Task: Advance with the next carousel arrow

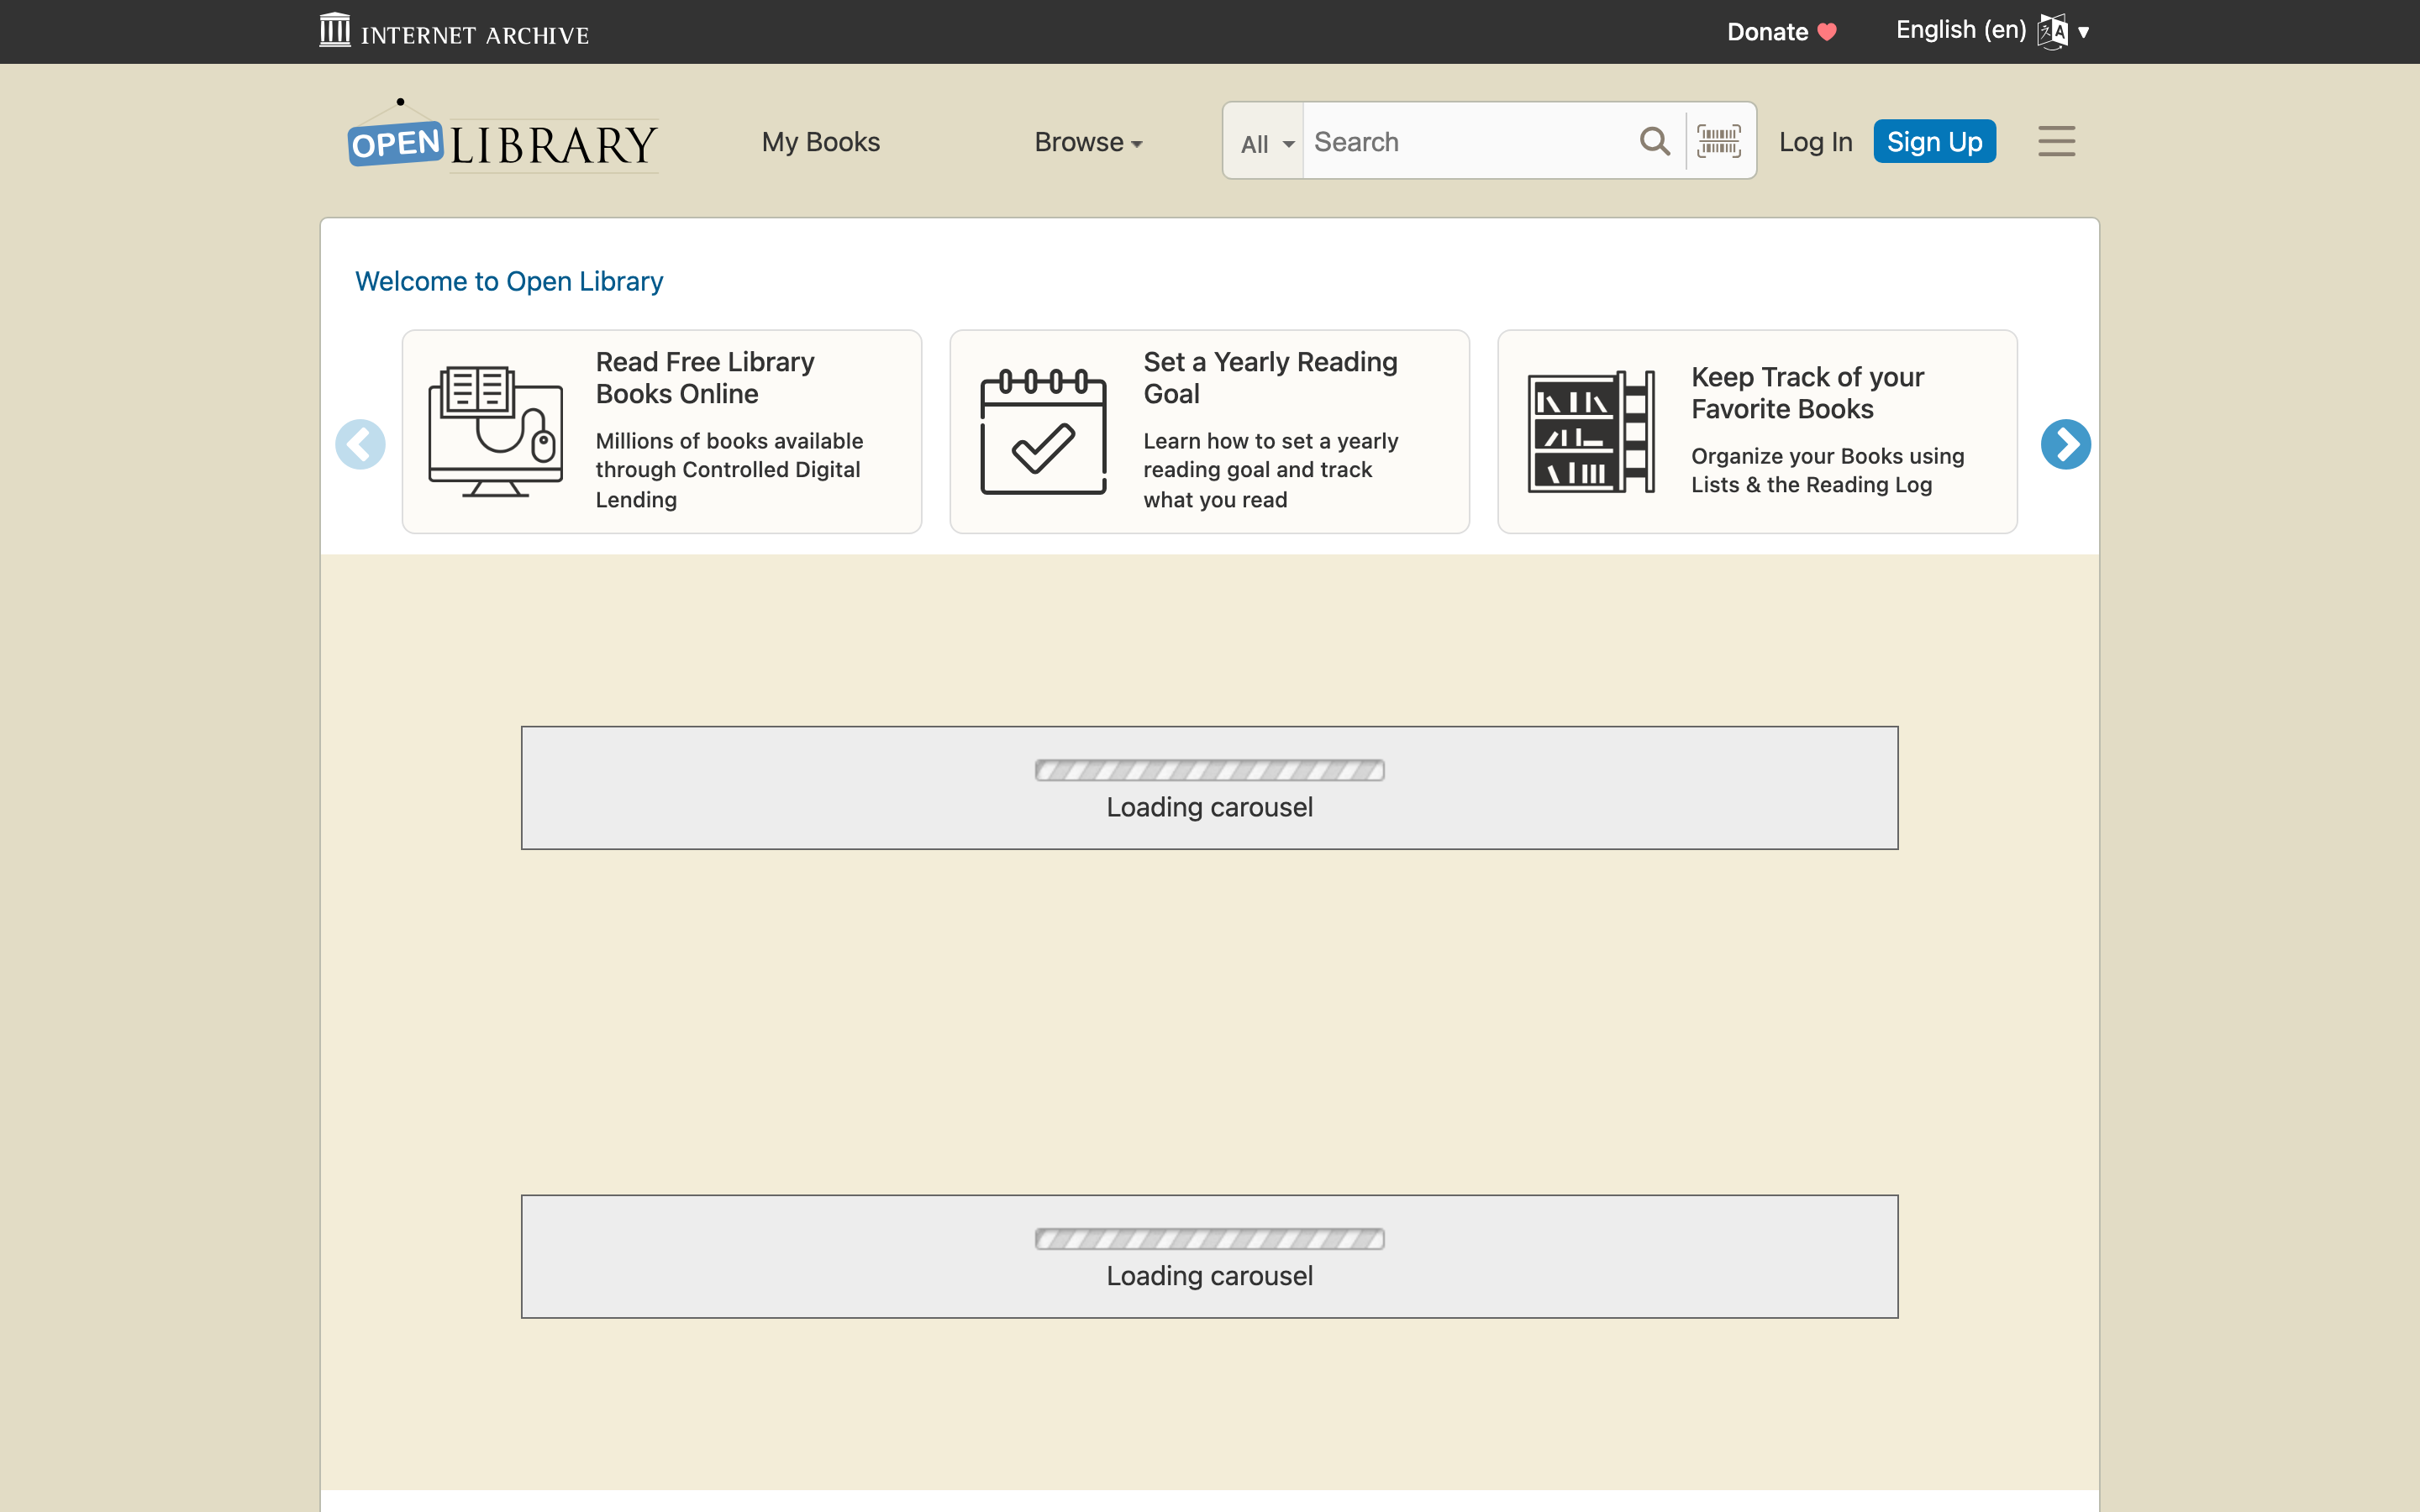Action: point(2066,444)
